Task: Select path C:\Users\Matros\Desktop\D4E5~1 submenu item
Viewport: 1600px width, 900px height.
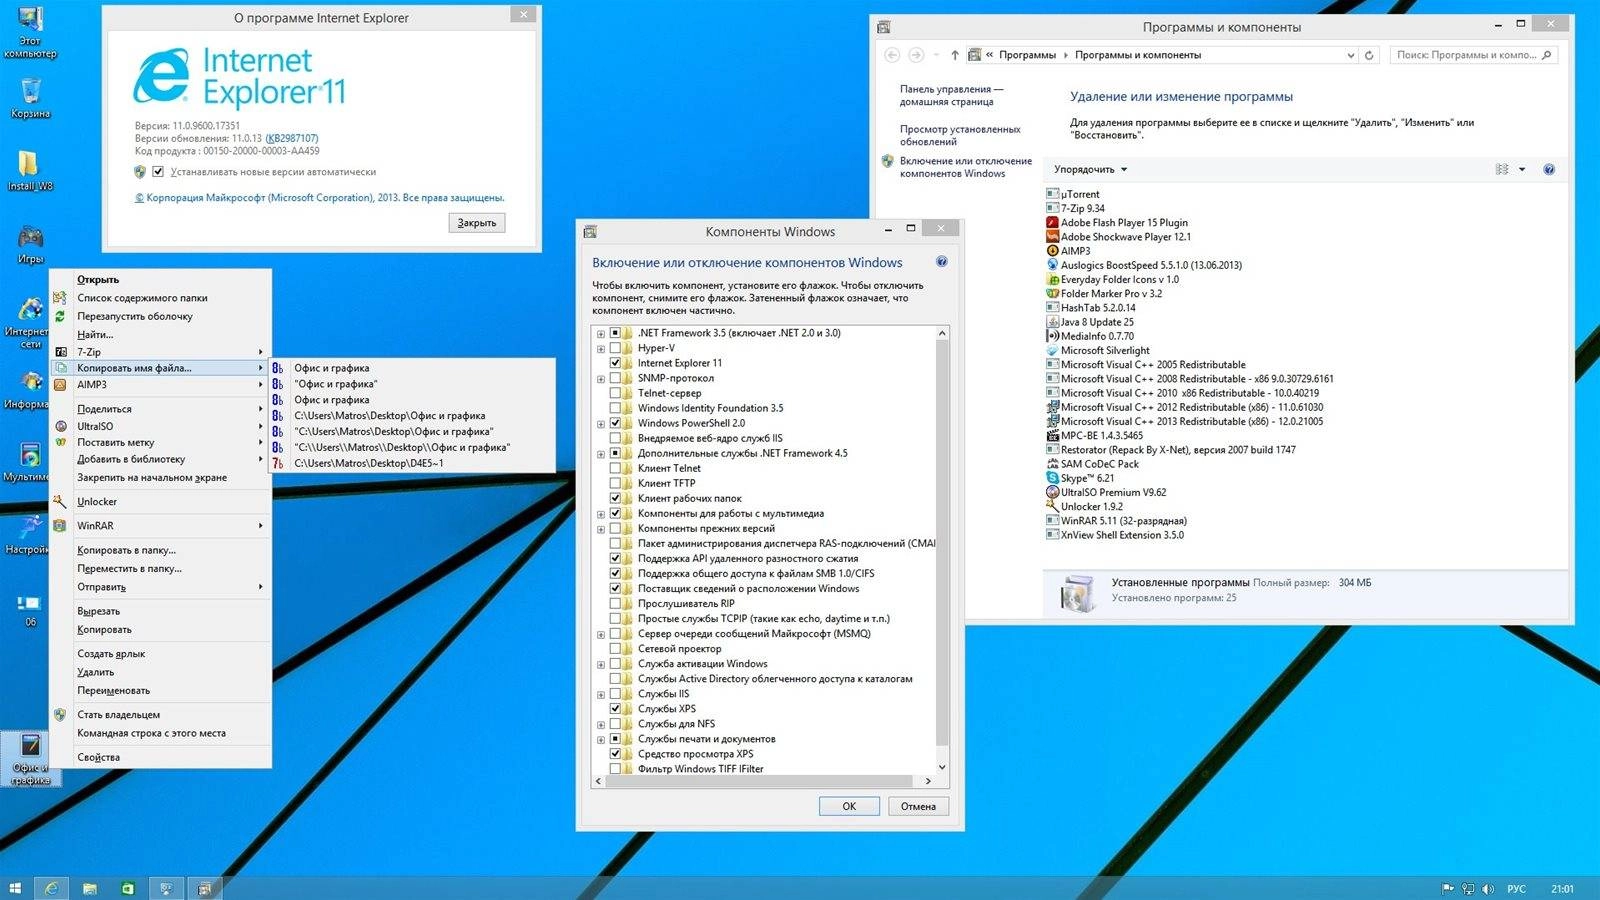Action: coord(412,463)
